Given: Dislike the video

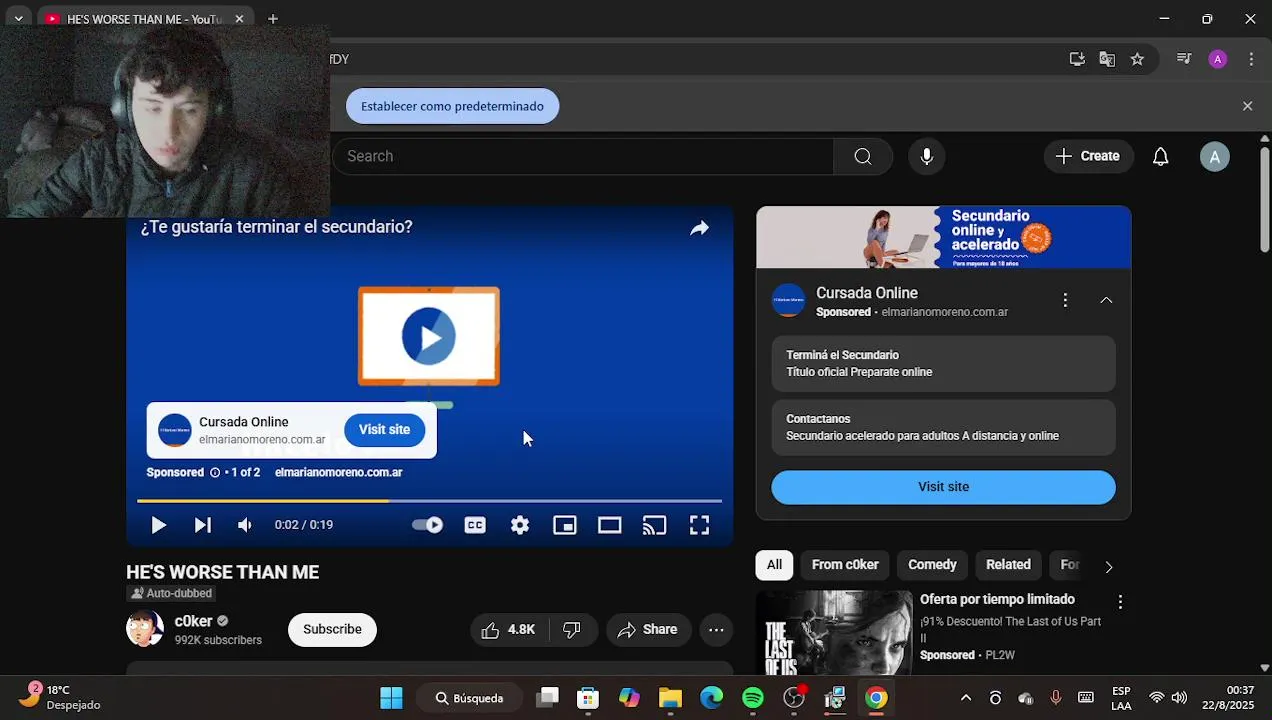Looking at the screenshot, I should click(x=573, y=630).
